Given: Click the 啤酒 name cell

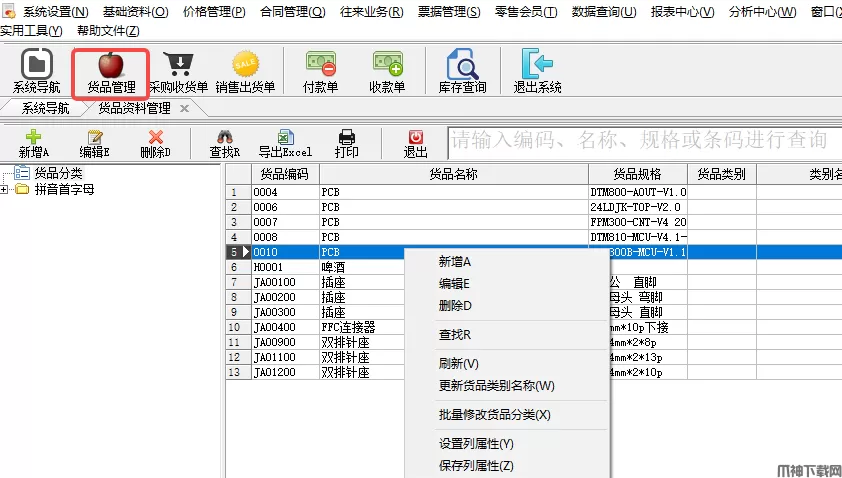Looking at the screenshot, I should pyautogui.click(x=362, y=267).
